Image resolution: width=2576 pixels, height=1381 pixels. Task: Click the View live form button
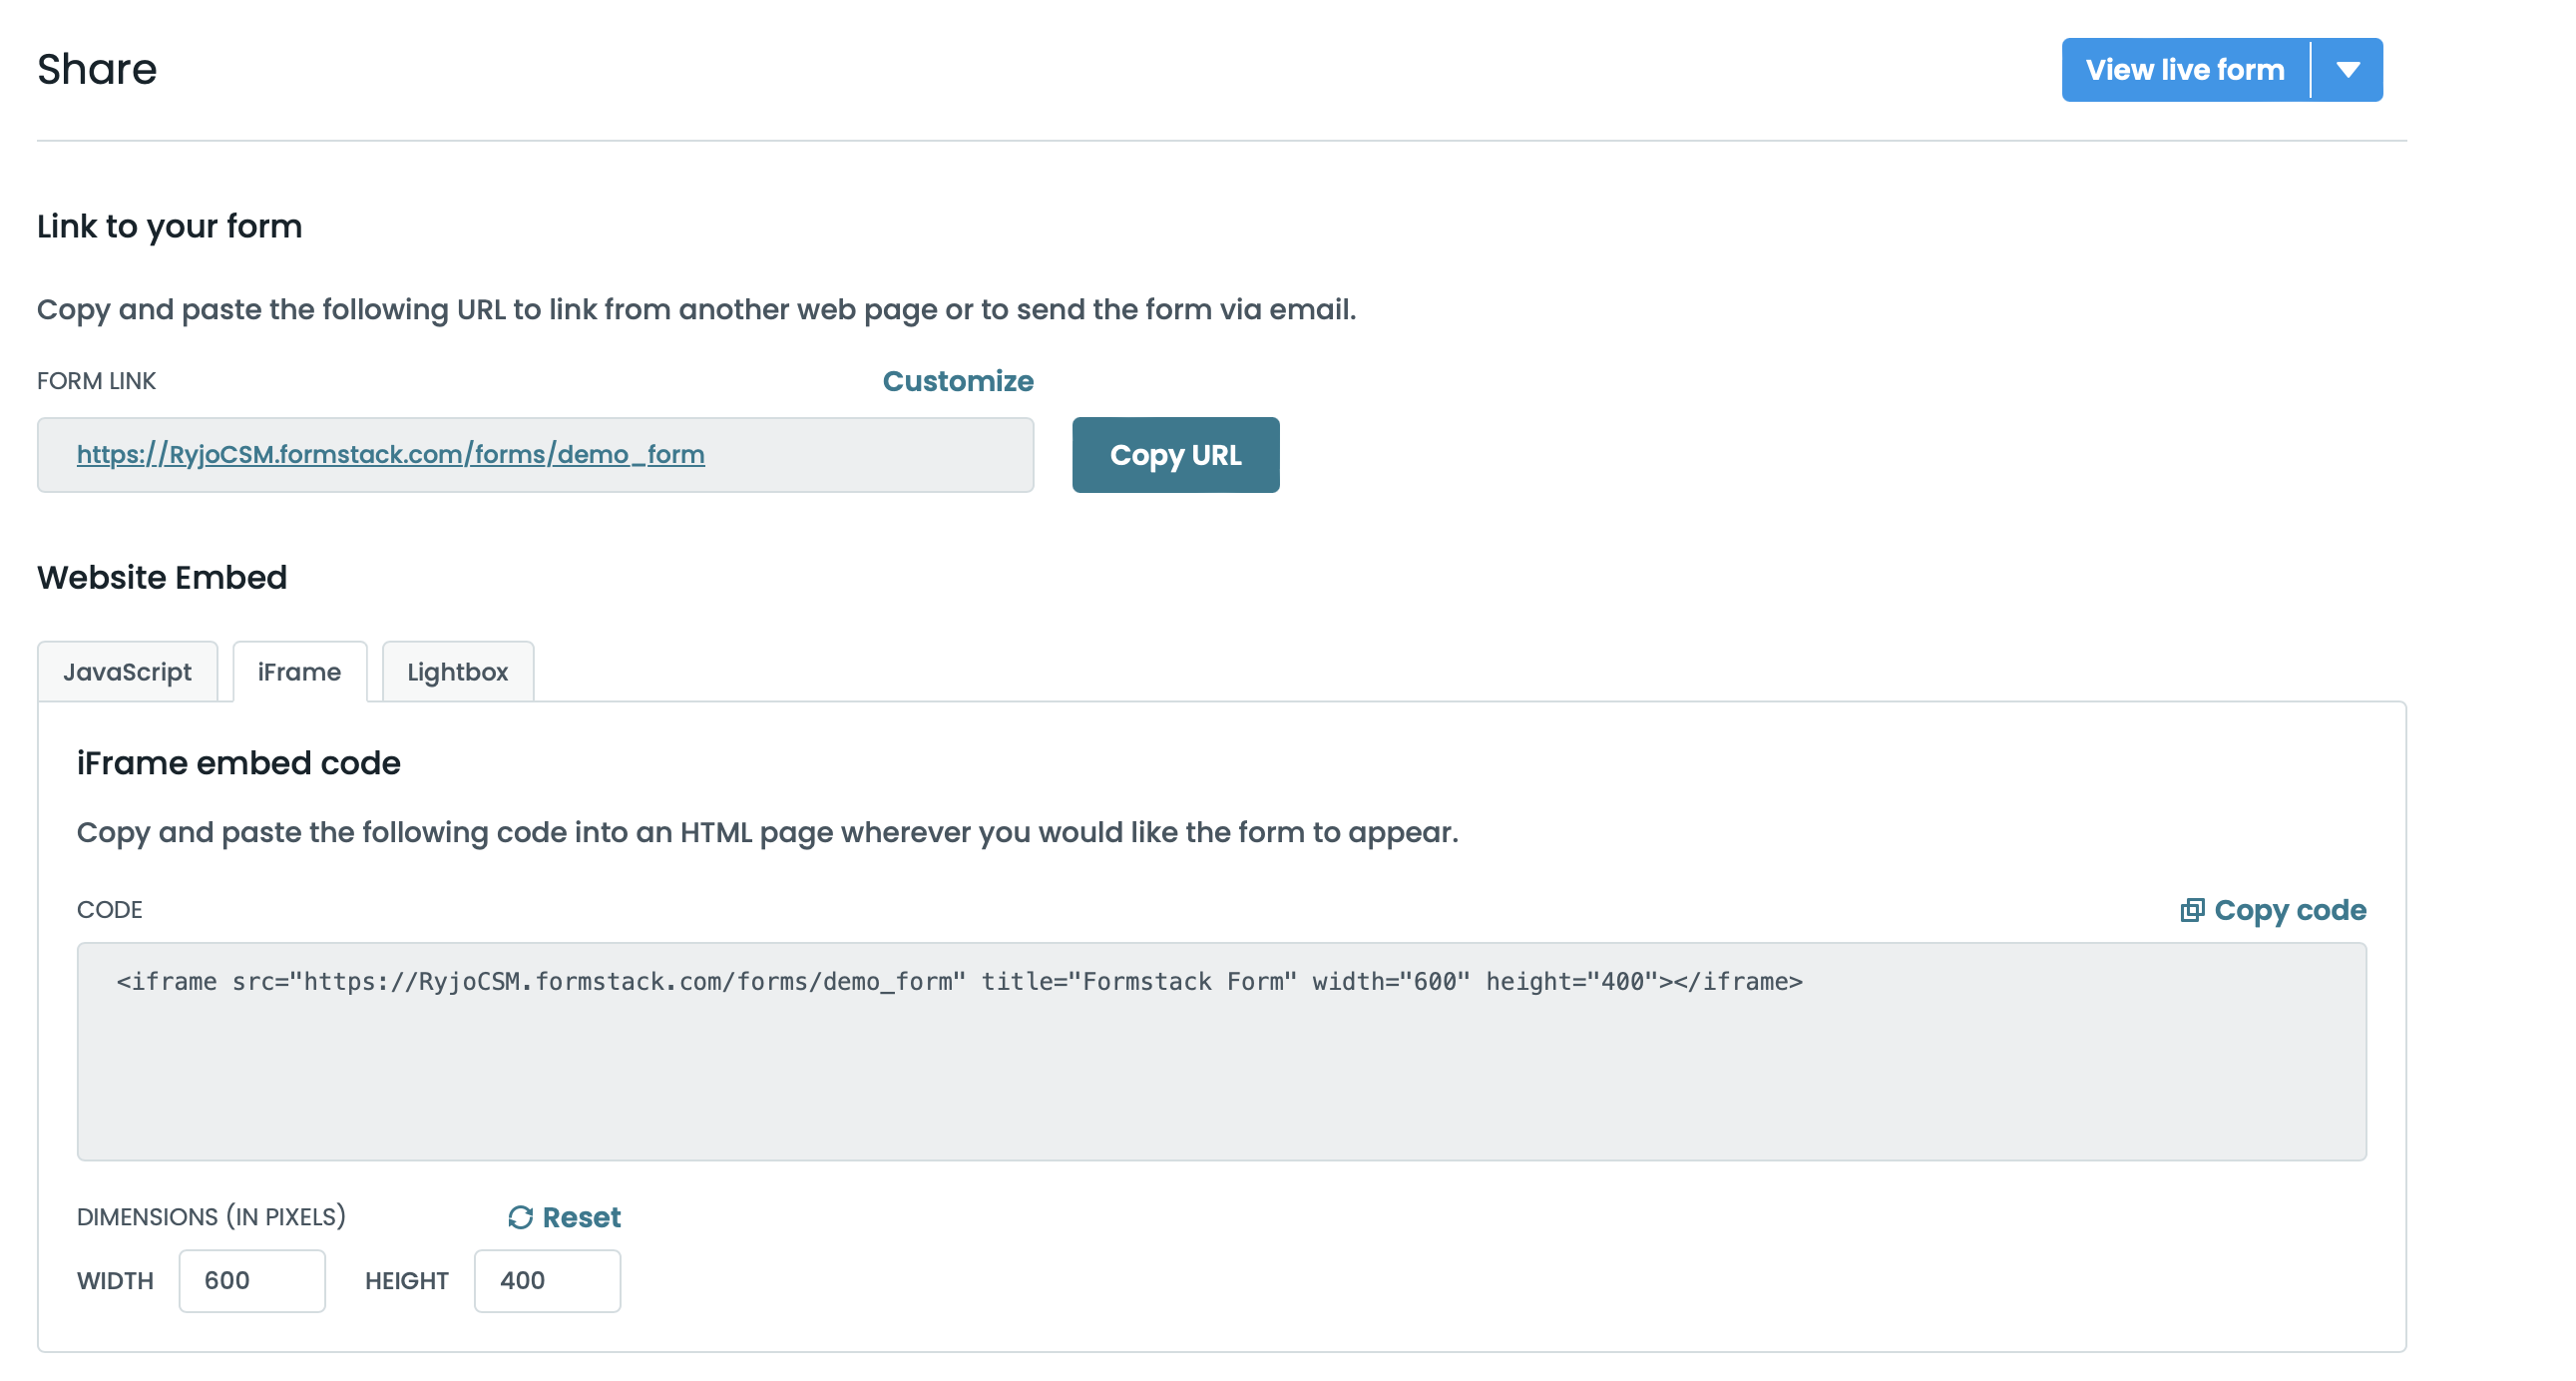click(2184, 69)
